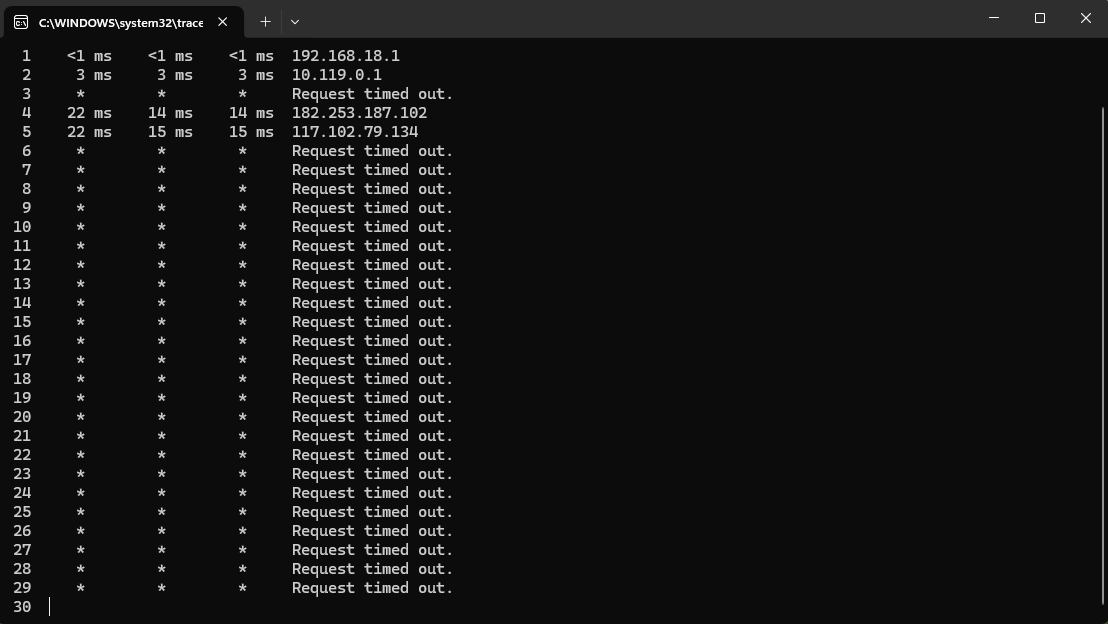Click 'Request timed out.' on hop 3
1108x624 pixels.
pyautogui.click(x=372, y=94)
